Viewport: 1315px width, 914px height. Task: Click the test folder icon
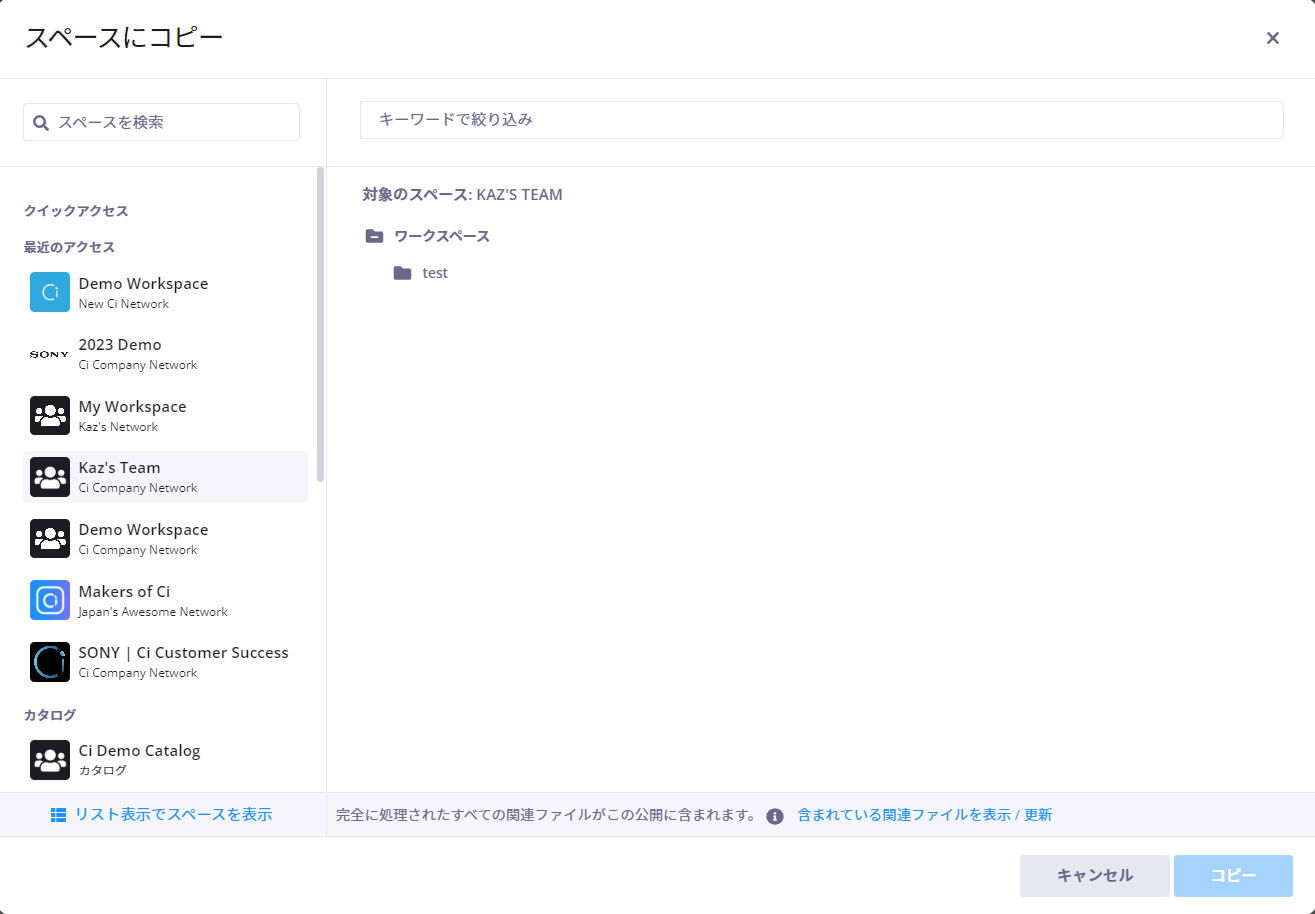403,273
